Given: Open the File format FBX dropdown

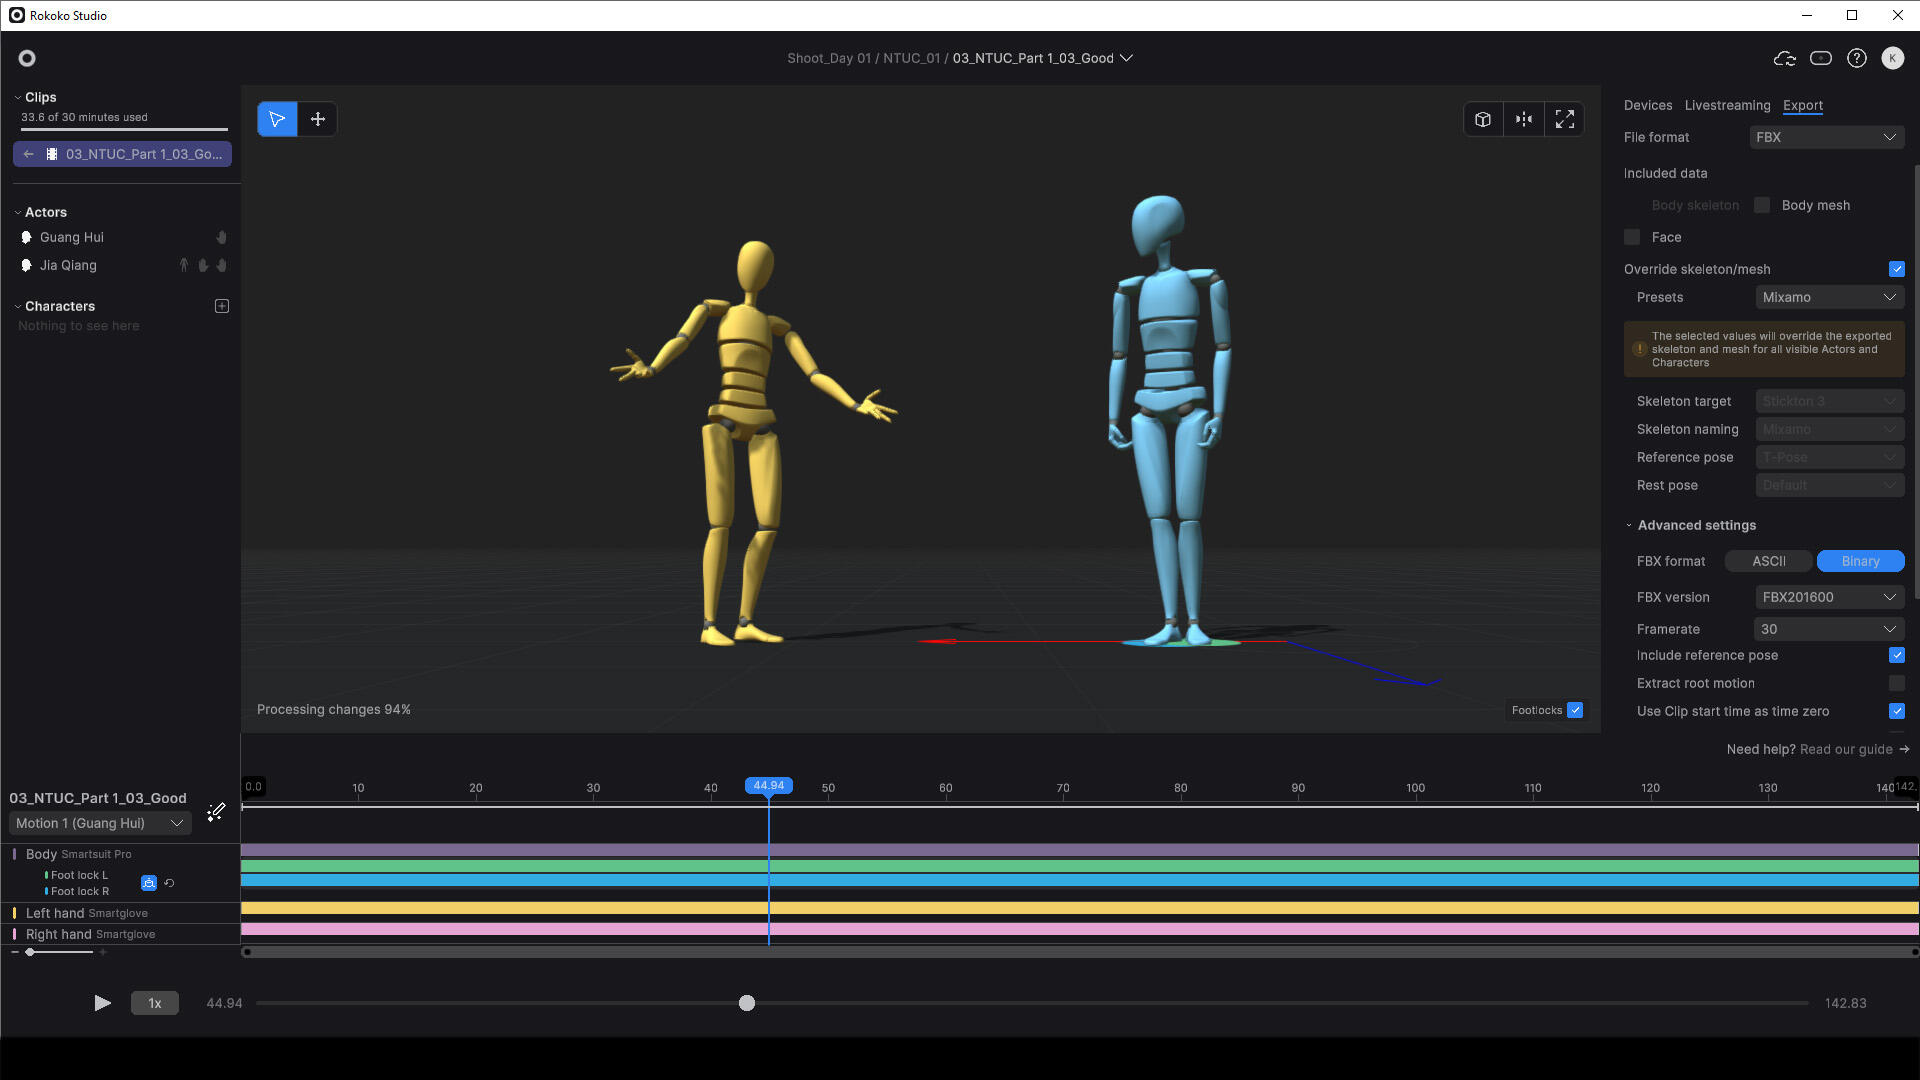Looking at the screenshot, I should tap(1825, 137).
